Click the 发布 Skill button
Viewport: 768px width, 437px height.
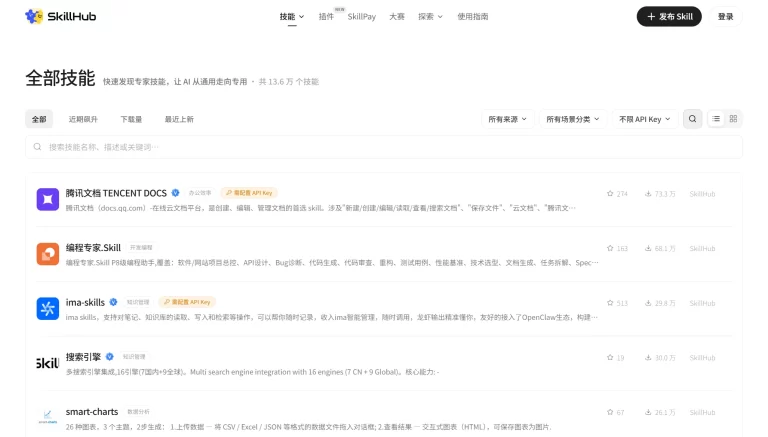pos(669,17)
